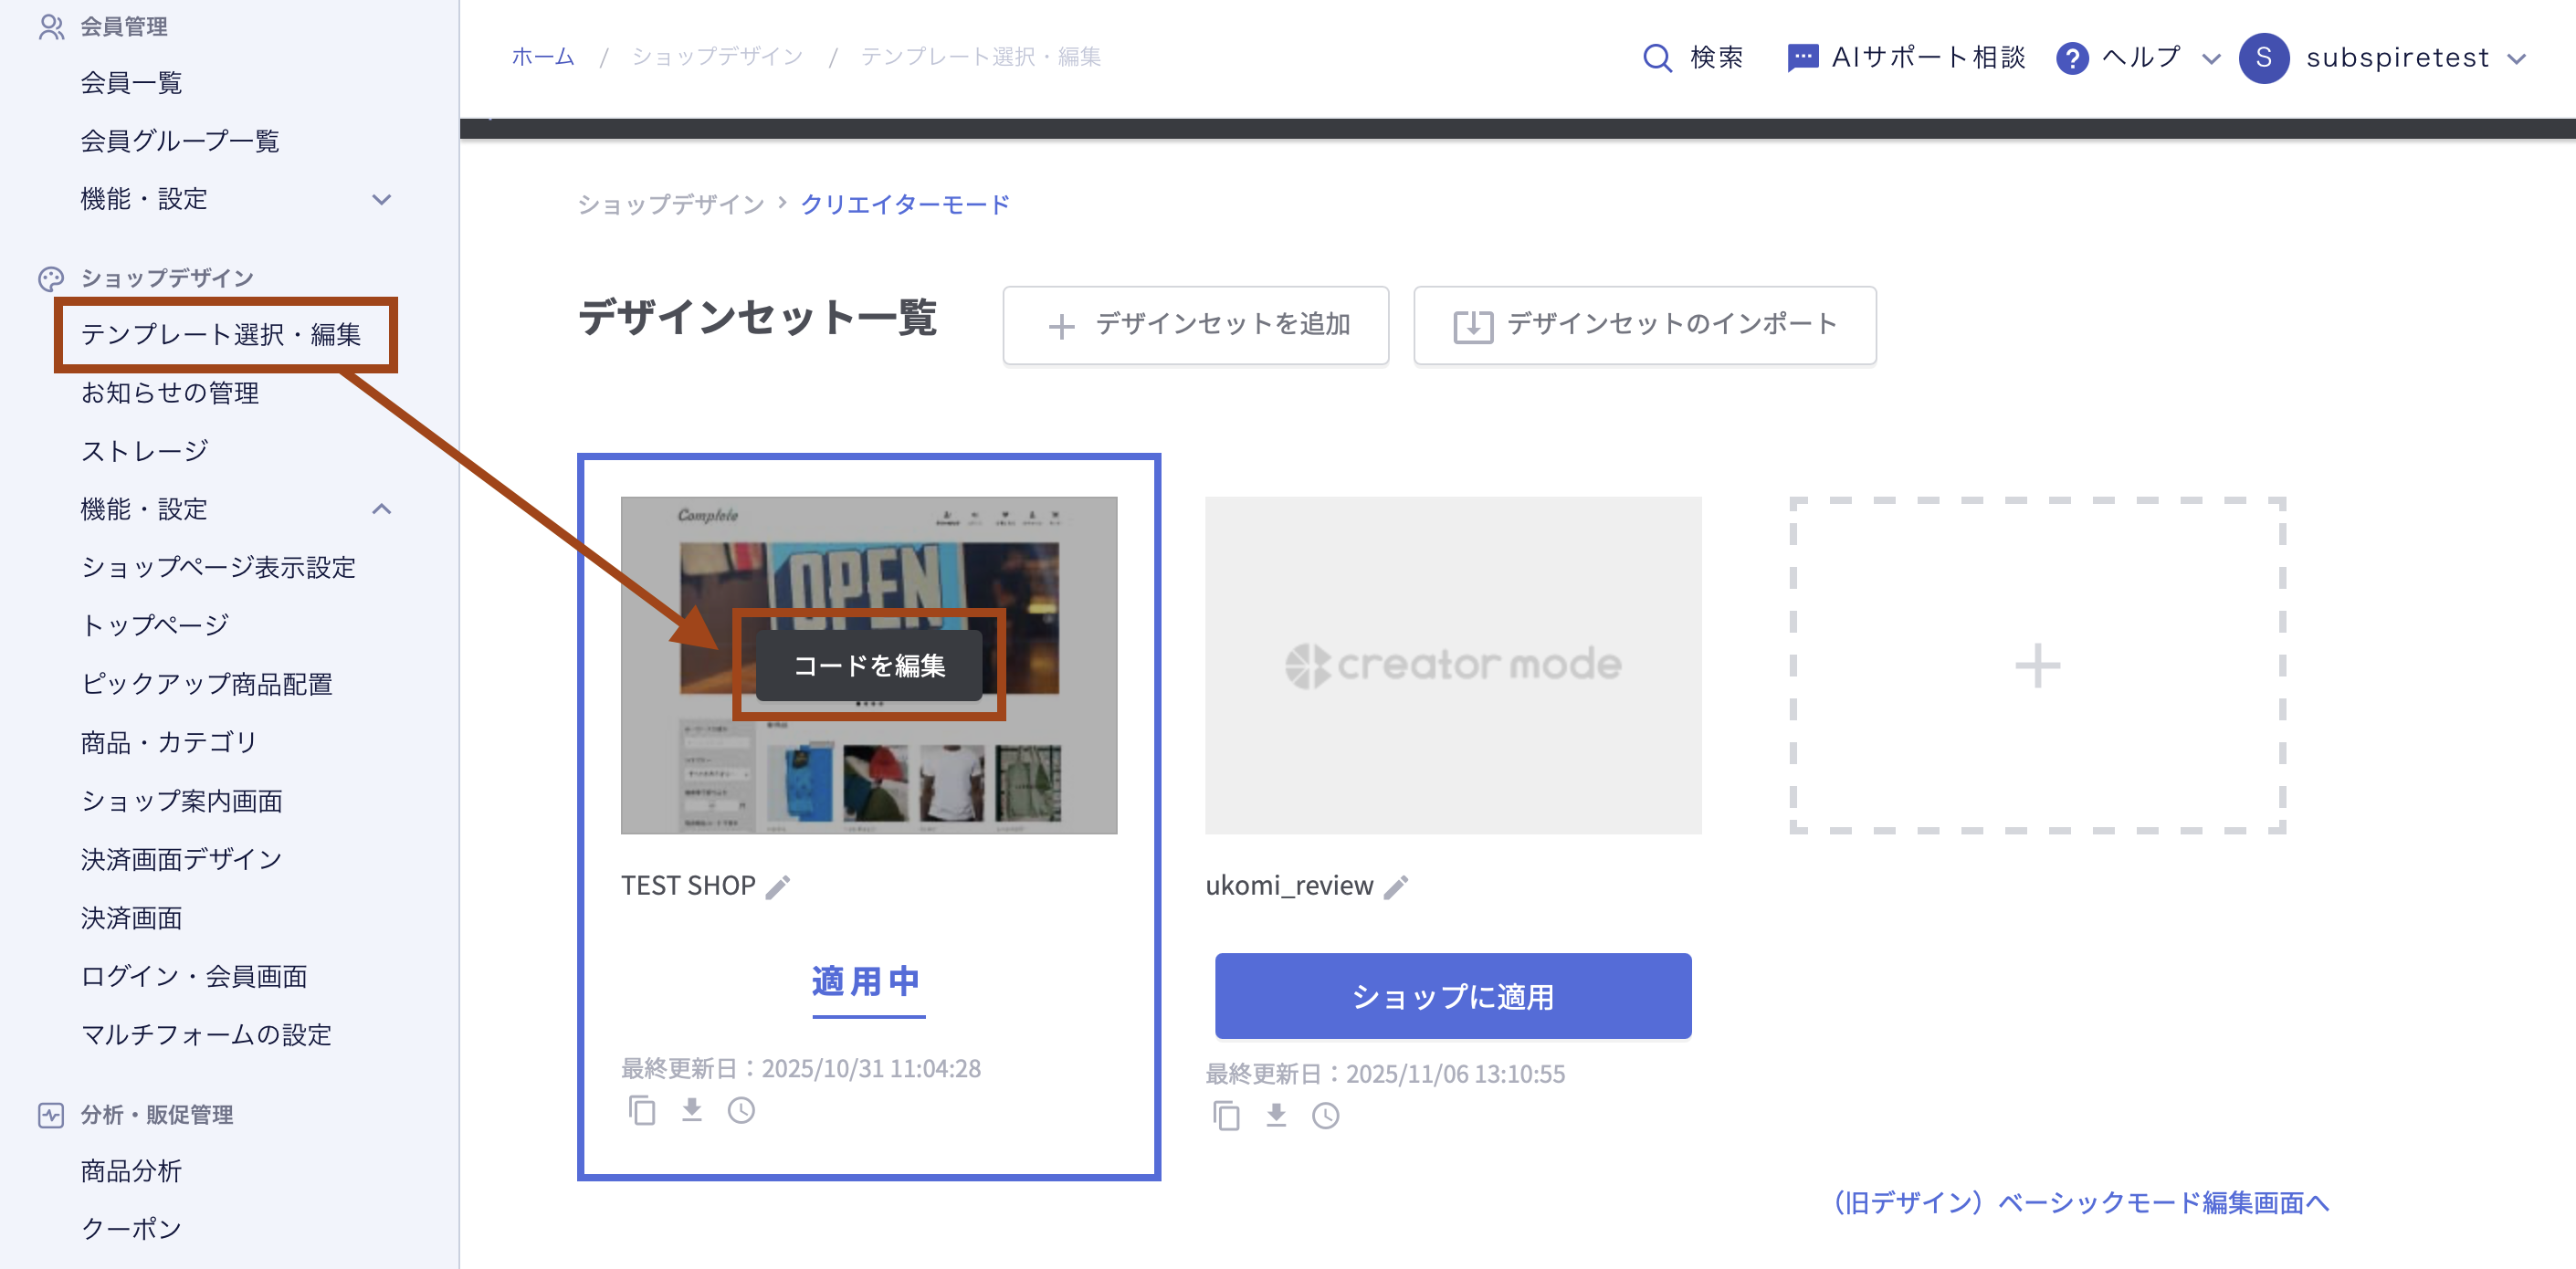Collapse ショップデザイン 機能・設定 section

pos(381,509)
